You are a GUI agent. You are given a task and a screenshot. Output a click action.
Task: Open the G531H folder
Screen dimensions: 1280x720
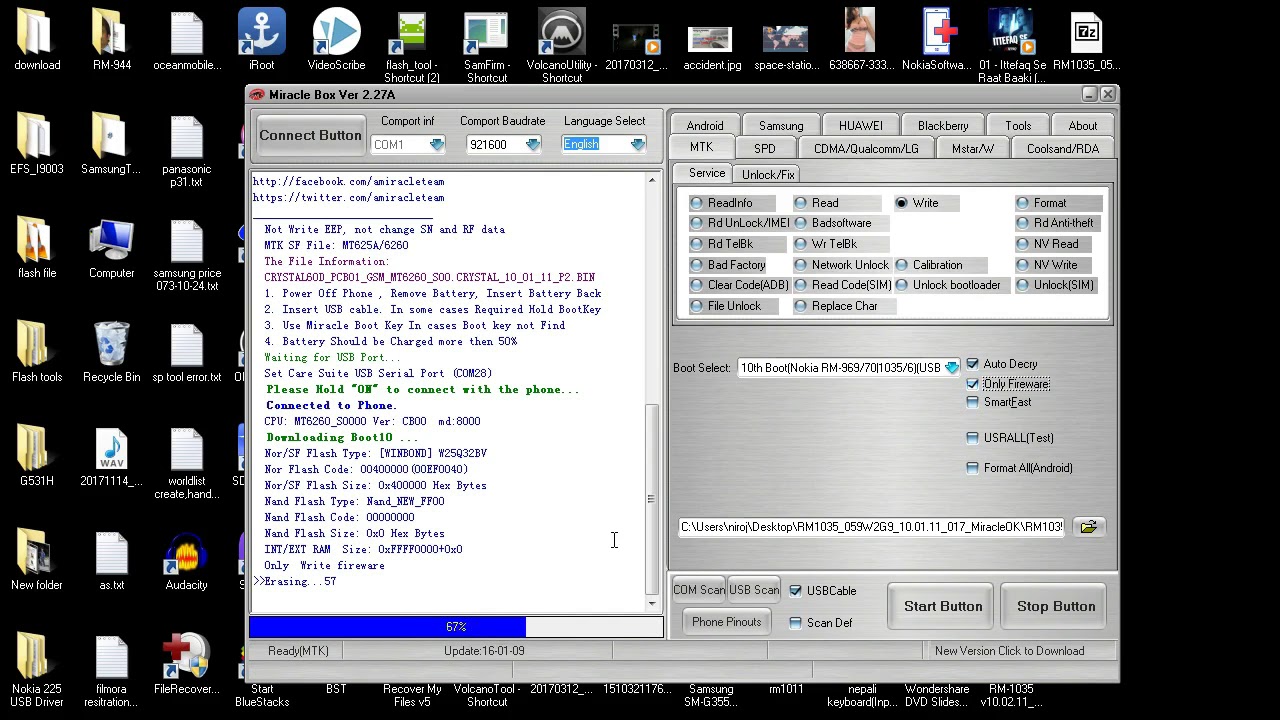point(37,456)
